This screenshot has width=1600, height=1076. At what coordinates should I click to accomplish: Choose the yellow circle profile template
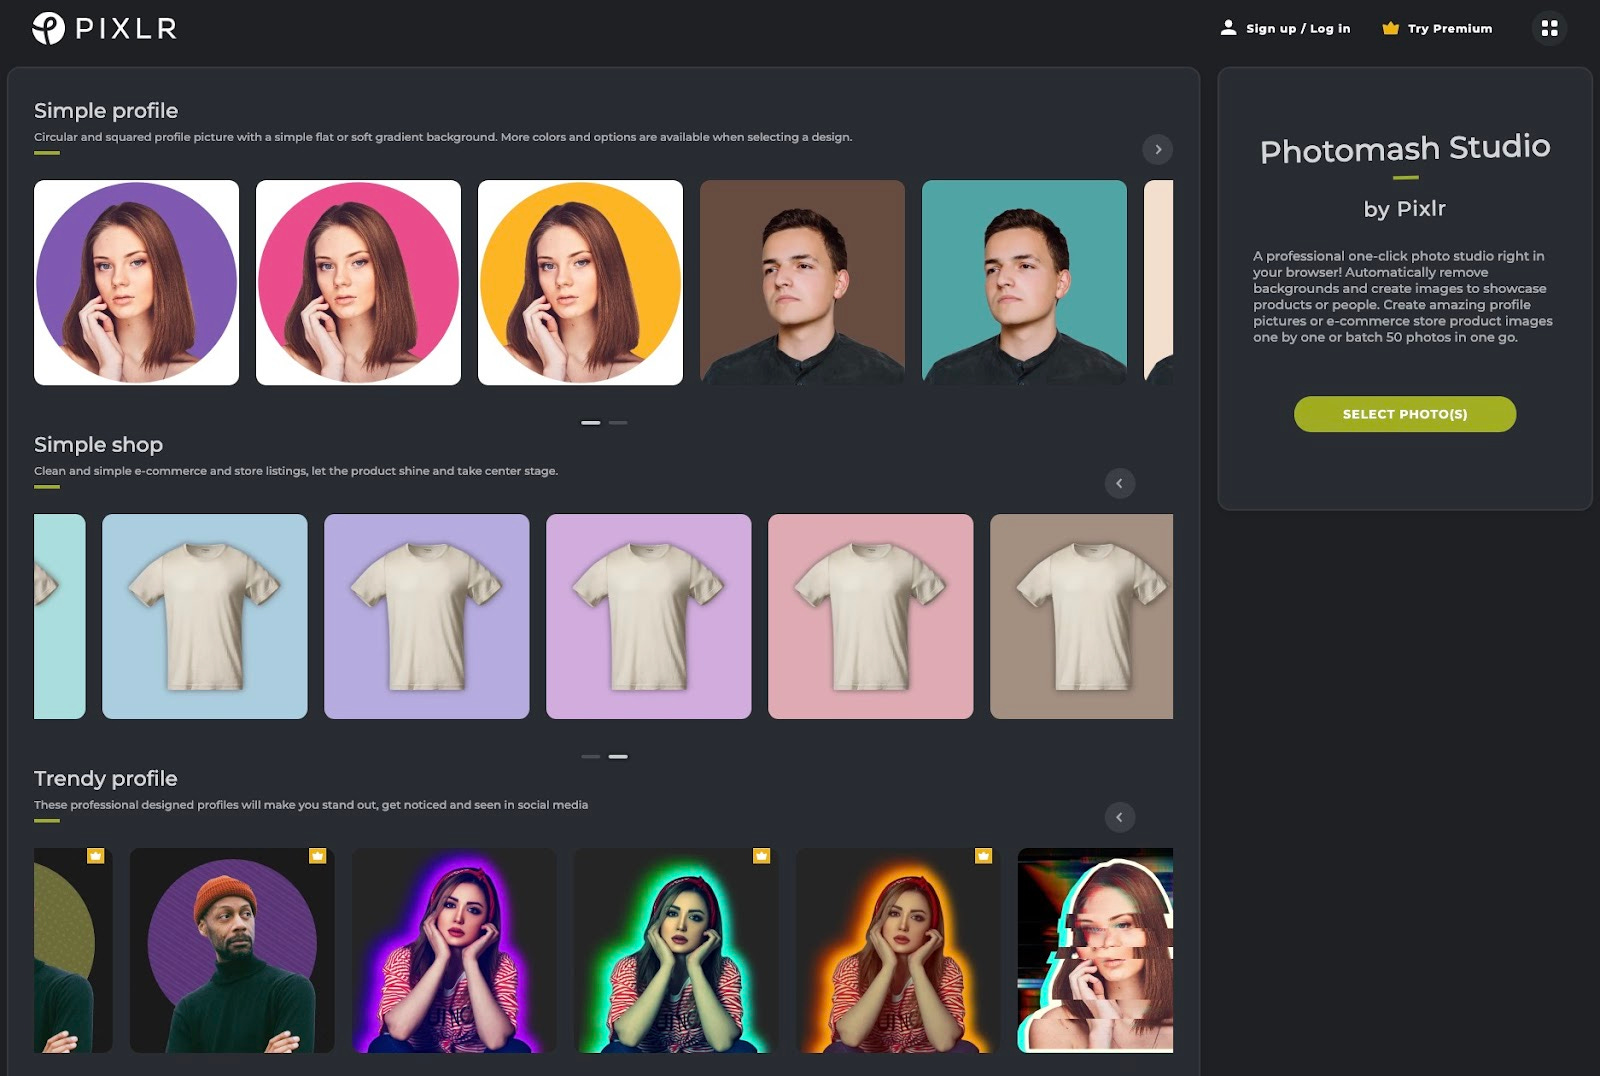[x=581, y=283]
